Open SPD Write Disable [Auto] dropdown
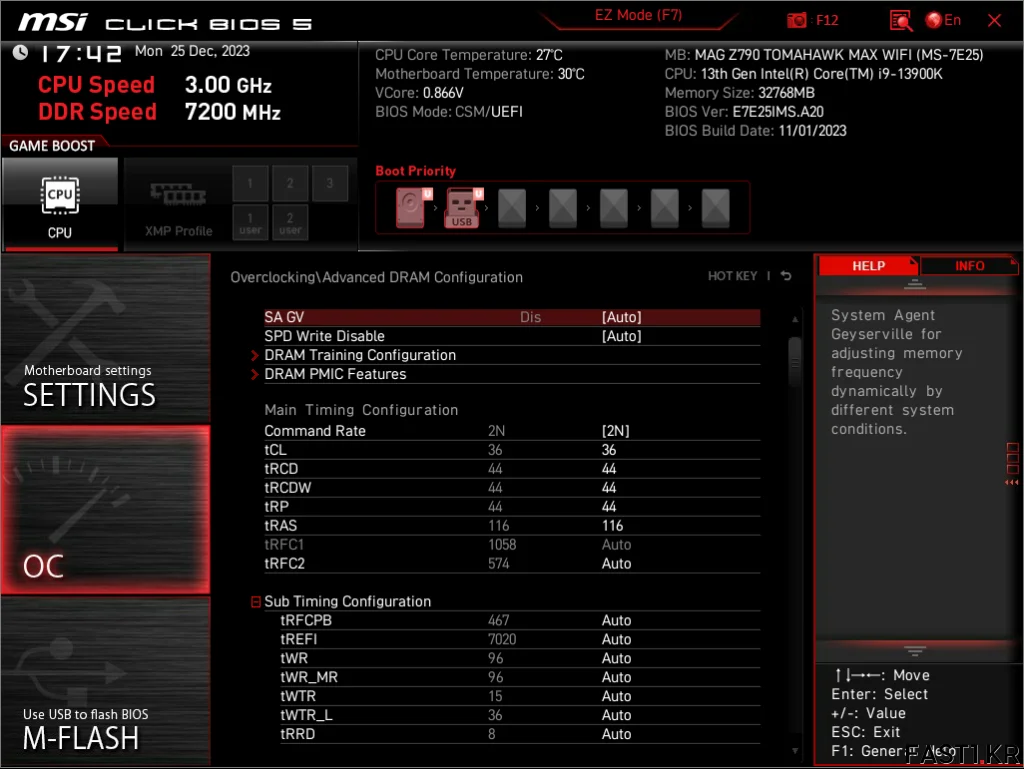This screenshot has width=1024, height=769. click(621, 336)
